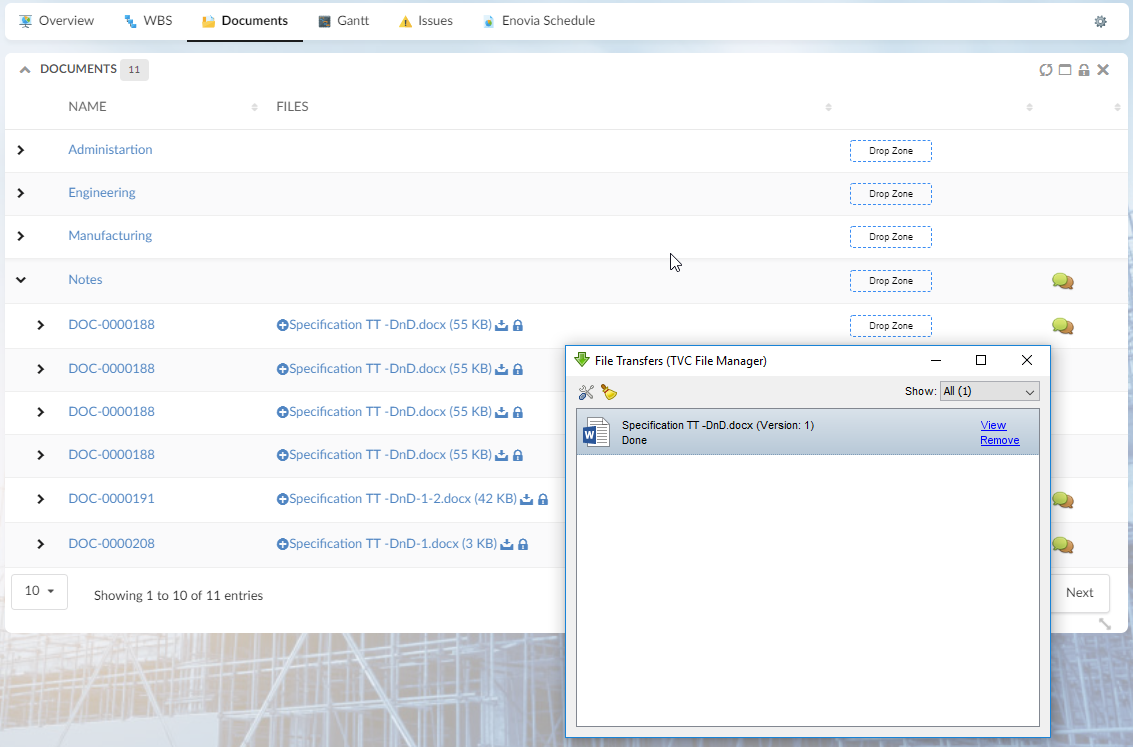
Task: Switch to the Issues tab
Action: tap(425, 21)
